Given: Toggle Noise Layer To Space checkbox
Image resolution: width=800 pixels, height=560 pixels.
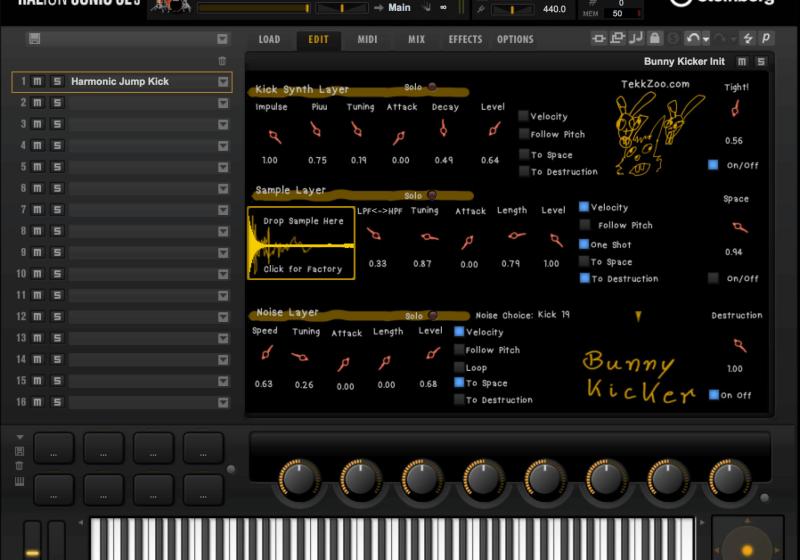Looking at the screenshot, I should coord(459,383).
